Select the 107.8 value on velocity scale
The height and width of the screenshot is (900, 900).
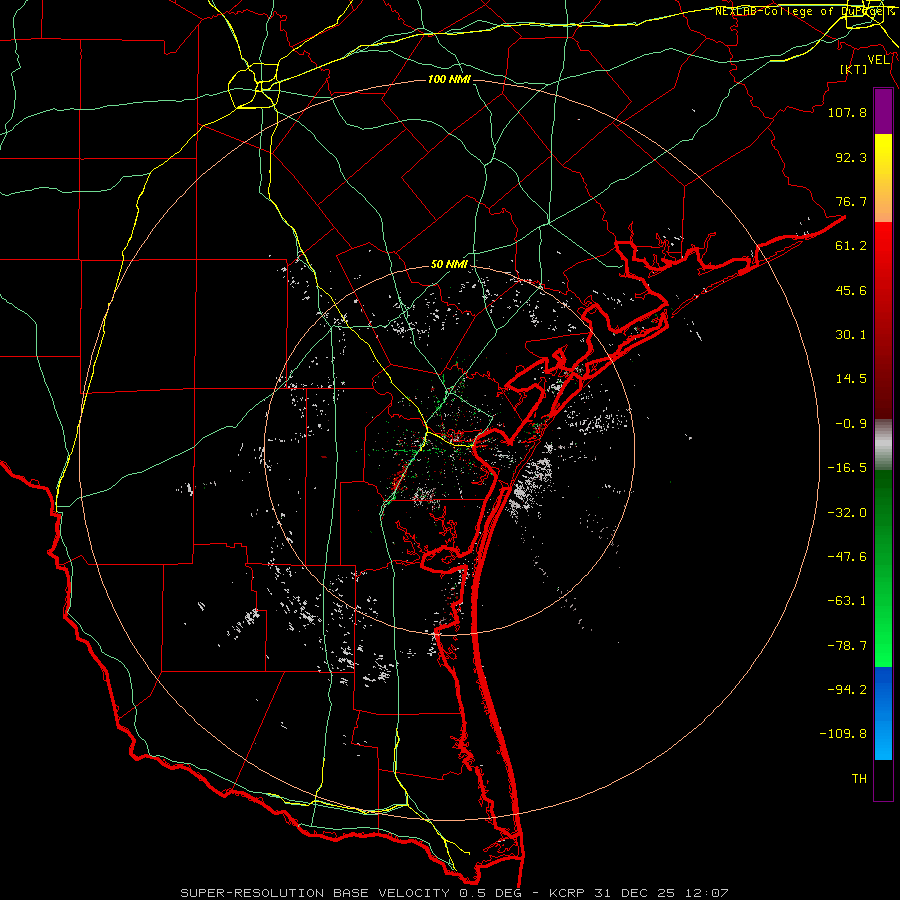(847, 112)
